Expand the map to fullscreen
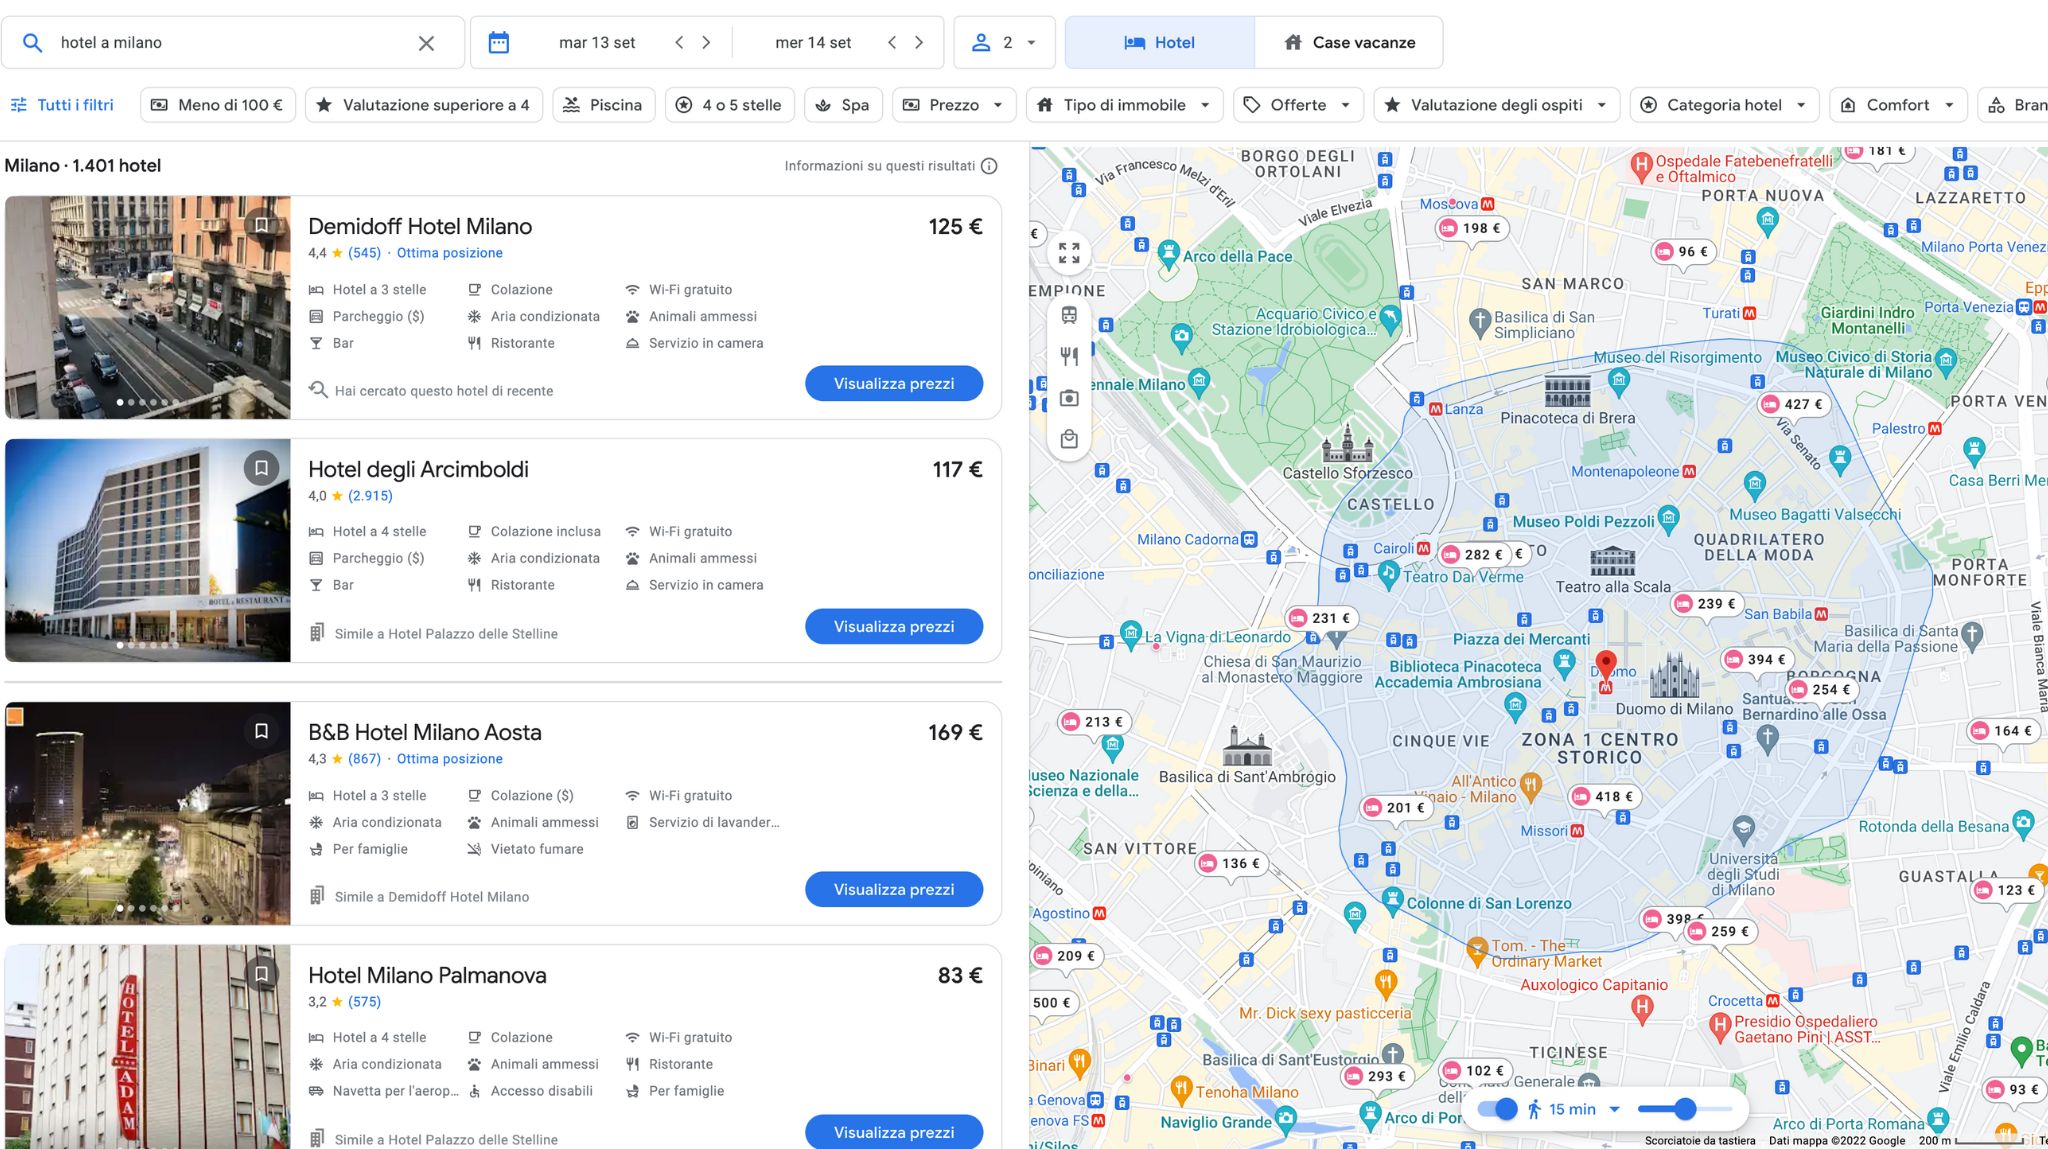Screen dimensions: 2048x1149 pyautogui.click(x=1069, y=253)
